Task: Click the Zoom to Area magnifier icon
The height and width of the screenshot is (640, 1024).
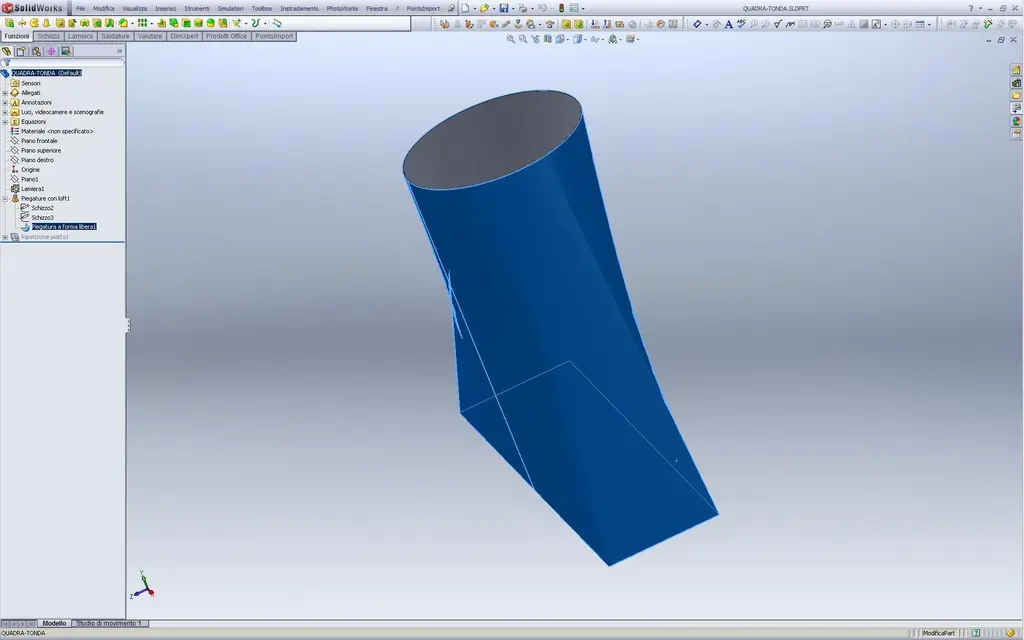Action: pyautogui.click(x=523, y=39)
